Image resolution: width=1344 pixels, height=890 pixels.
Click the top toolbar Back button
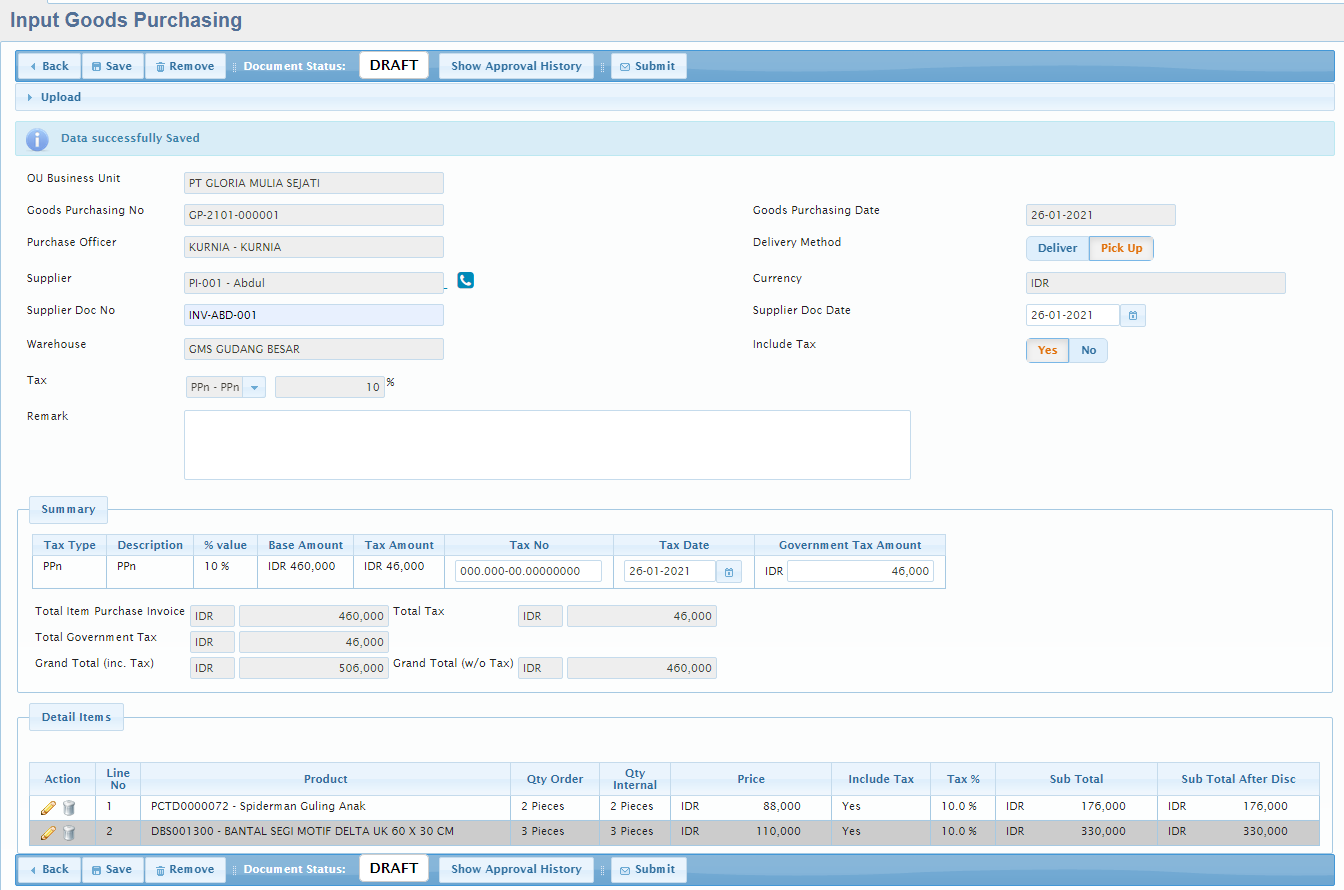tap(50, 66)
